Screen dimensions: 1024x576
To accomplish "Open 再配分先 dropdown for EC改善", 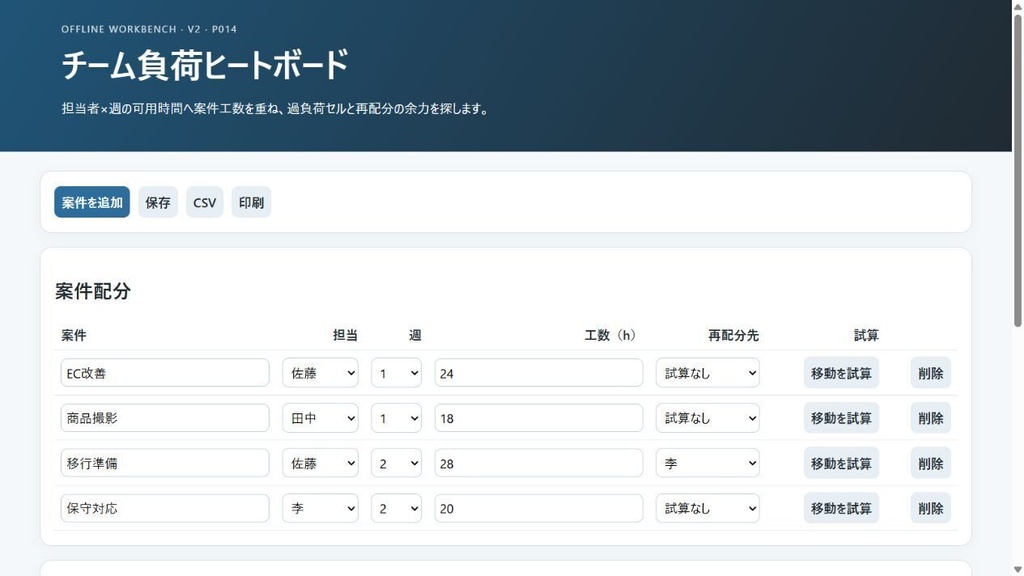I will click(708, 373).
